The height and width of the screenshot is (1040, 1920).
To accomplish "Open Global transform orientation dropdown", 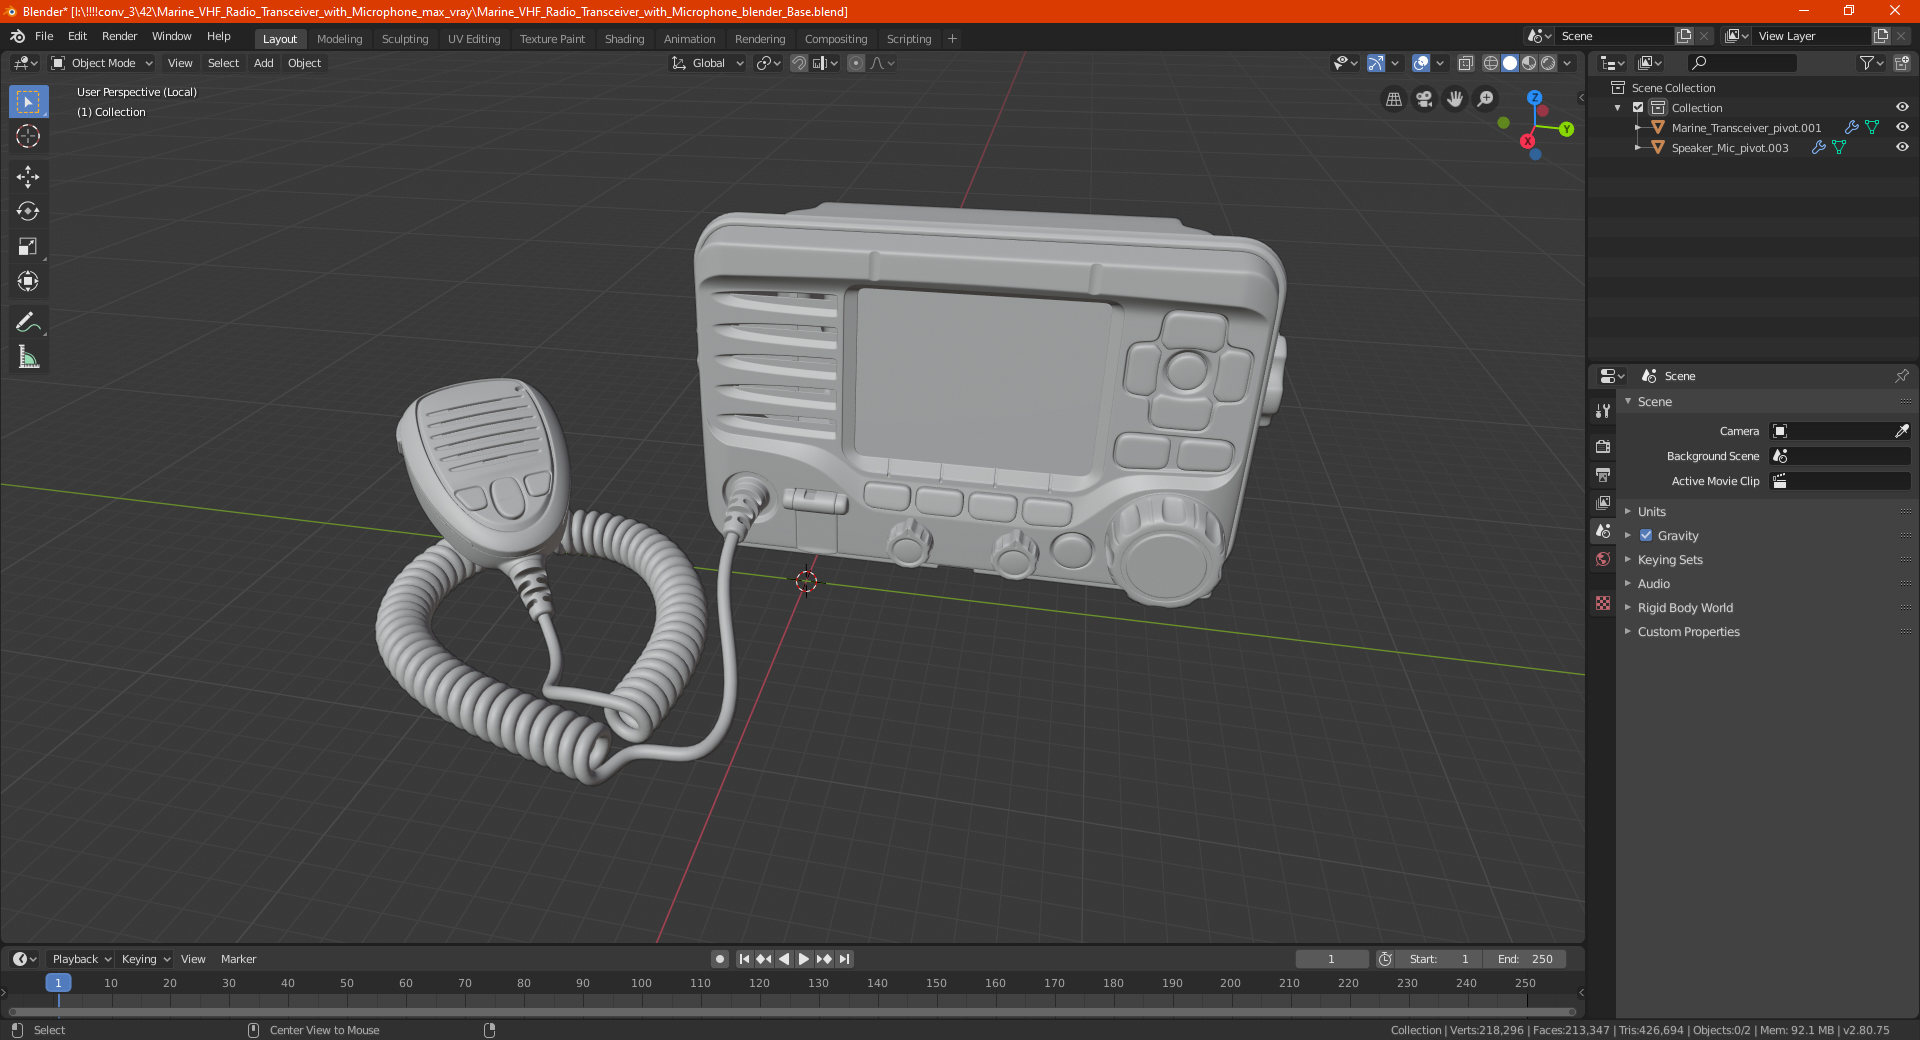I will [x=707, y=63].
